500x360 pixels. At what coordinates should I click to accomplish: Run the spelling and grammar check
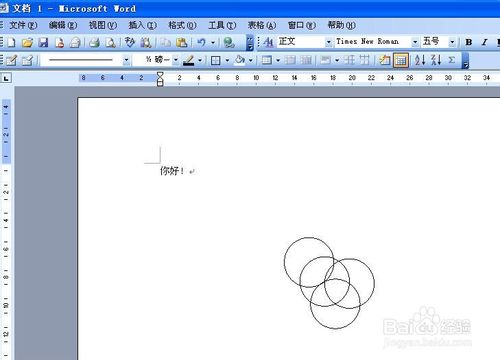pos(130,42)
